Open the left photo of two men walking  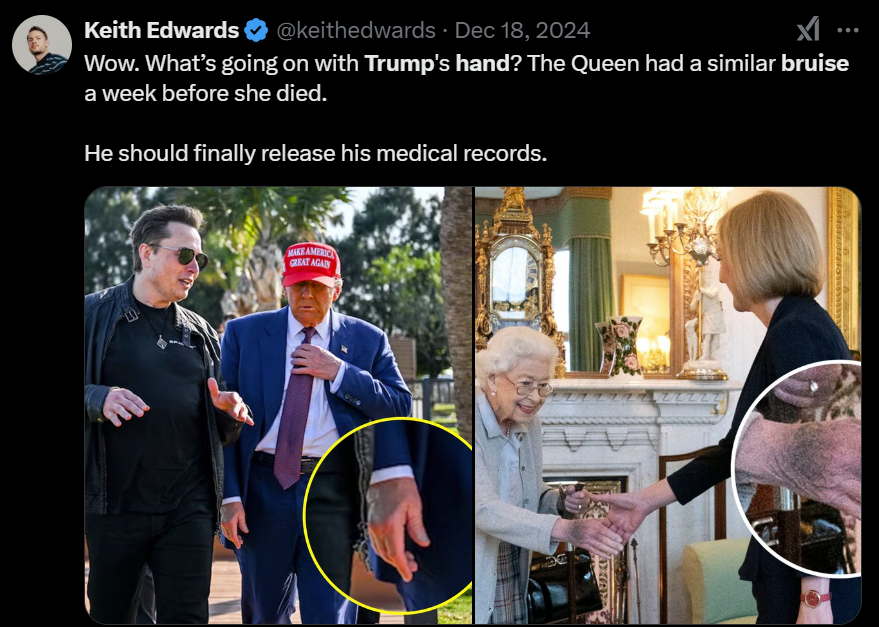(278, 405)
